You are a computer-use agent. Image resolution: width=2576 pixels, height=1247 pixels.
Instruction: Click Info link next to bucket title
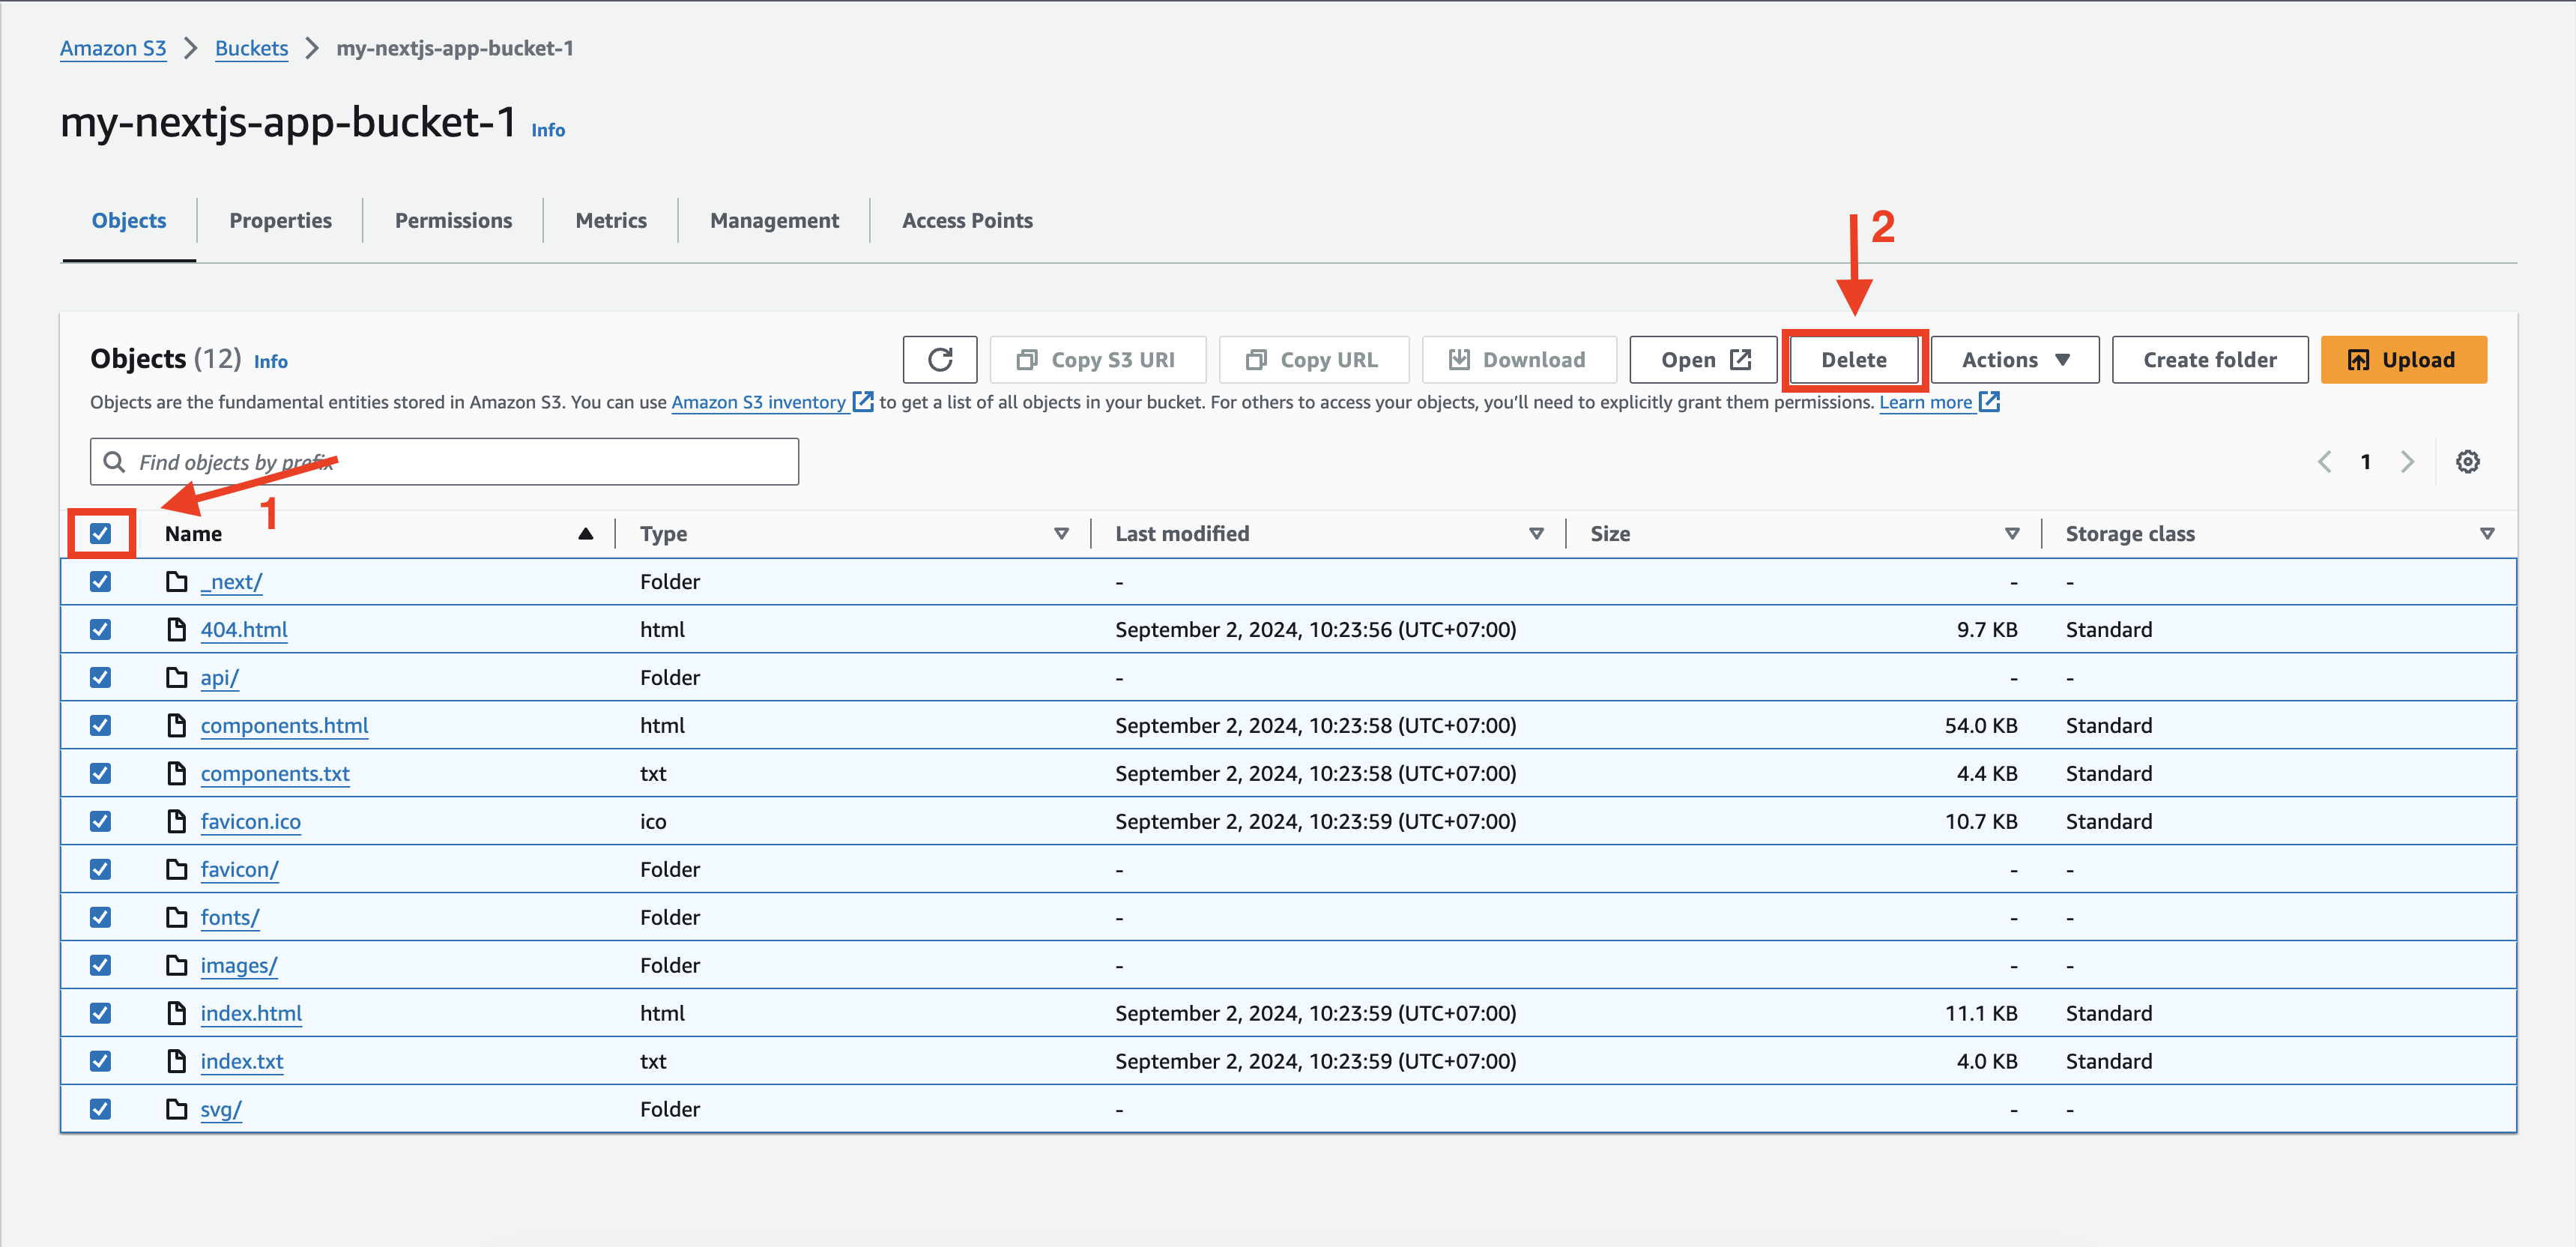548,130
